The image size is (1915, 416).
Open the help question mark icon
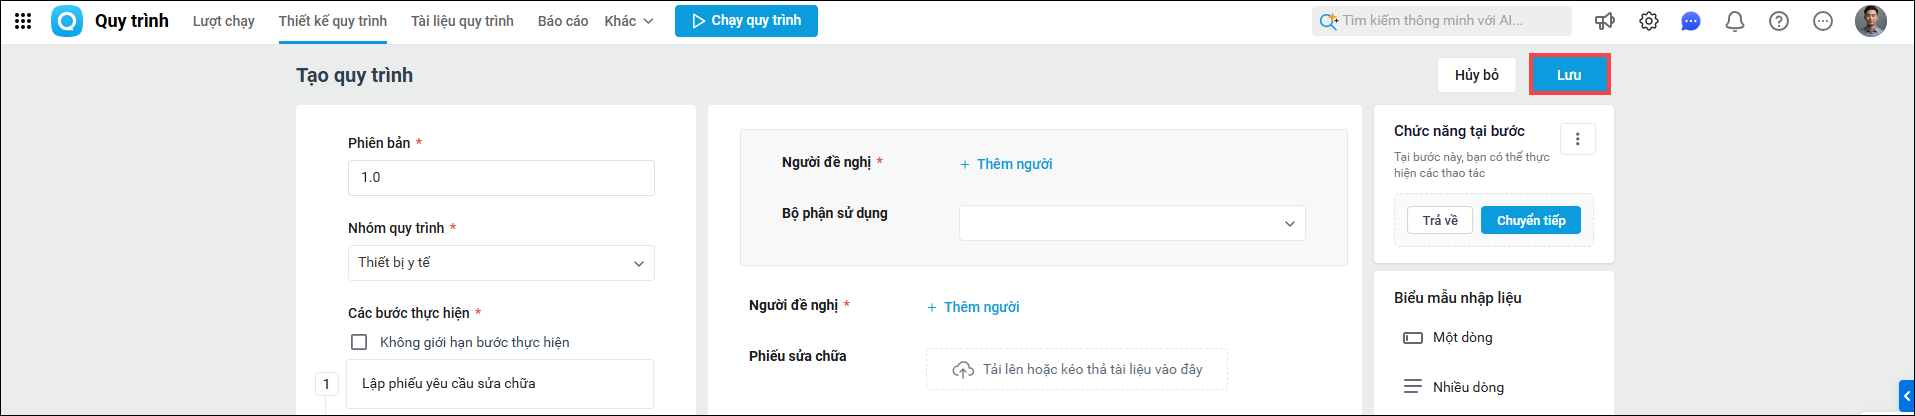(1779, 21)
